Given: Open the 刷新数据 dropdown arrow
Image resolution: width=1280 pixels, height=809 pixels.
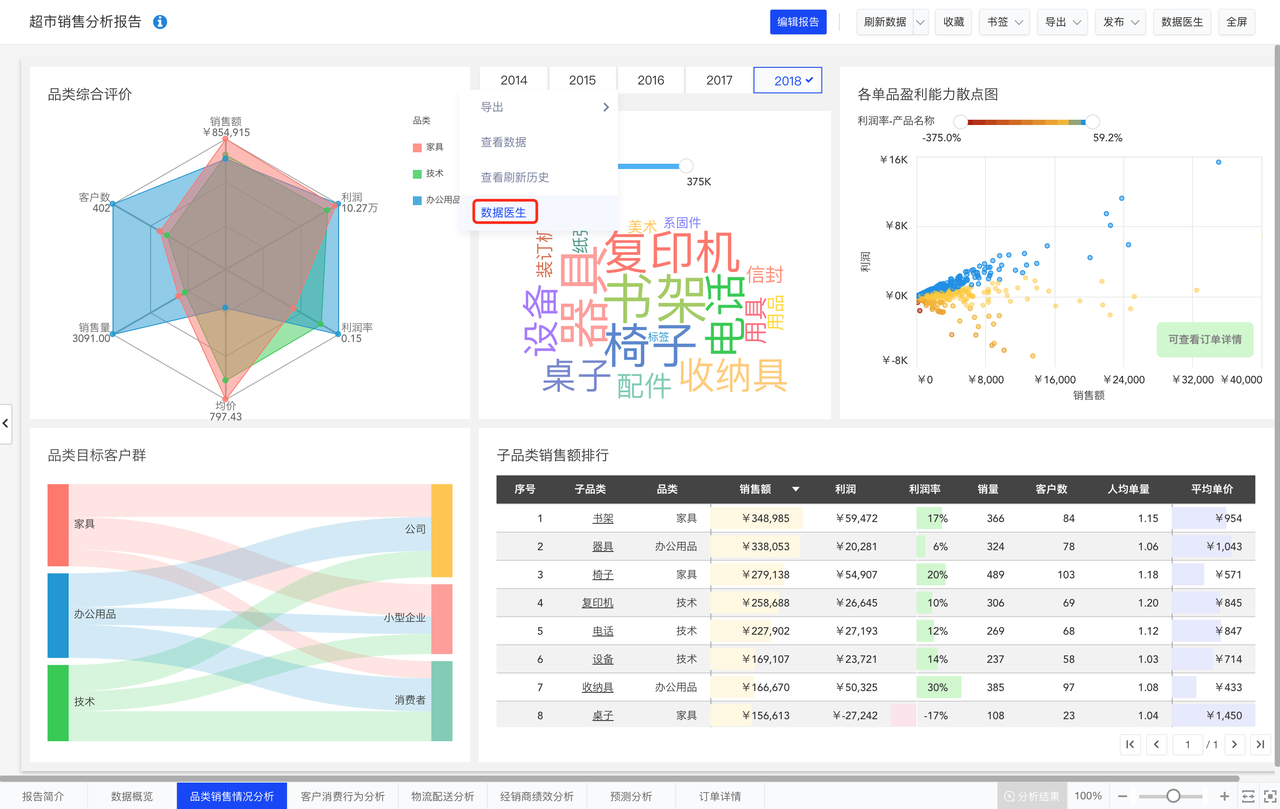Looking at the screenshot, I should (920, 22).
